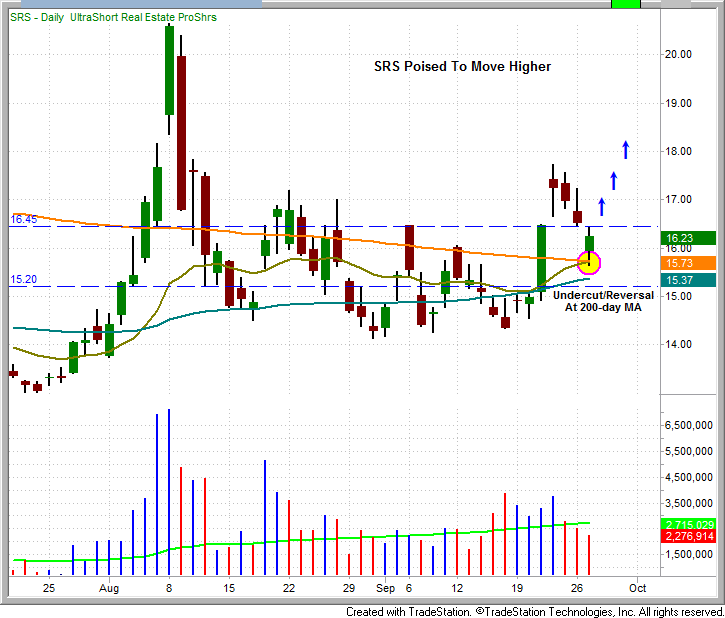
Task: Click the 19 date axis label
Action: 517,588
